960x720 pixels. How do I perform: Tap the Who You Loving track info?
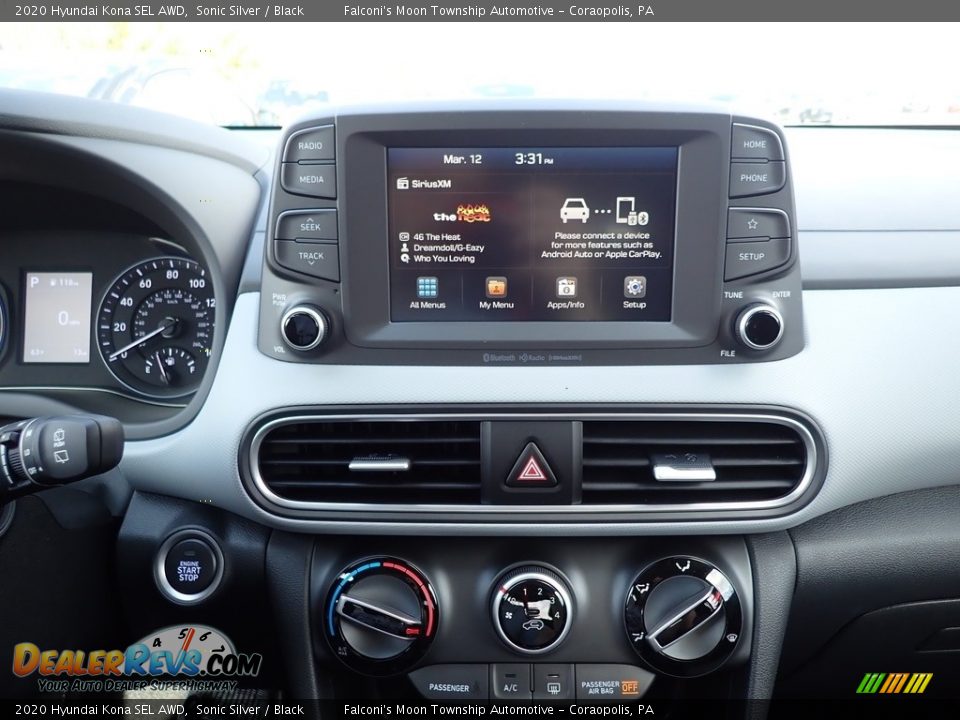440,258
